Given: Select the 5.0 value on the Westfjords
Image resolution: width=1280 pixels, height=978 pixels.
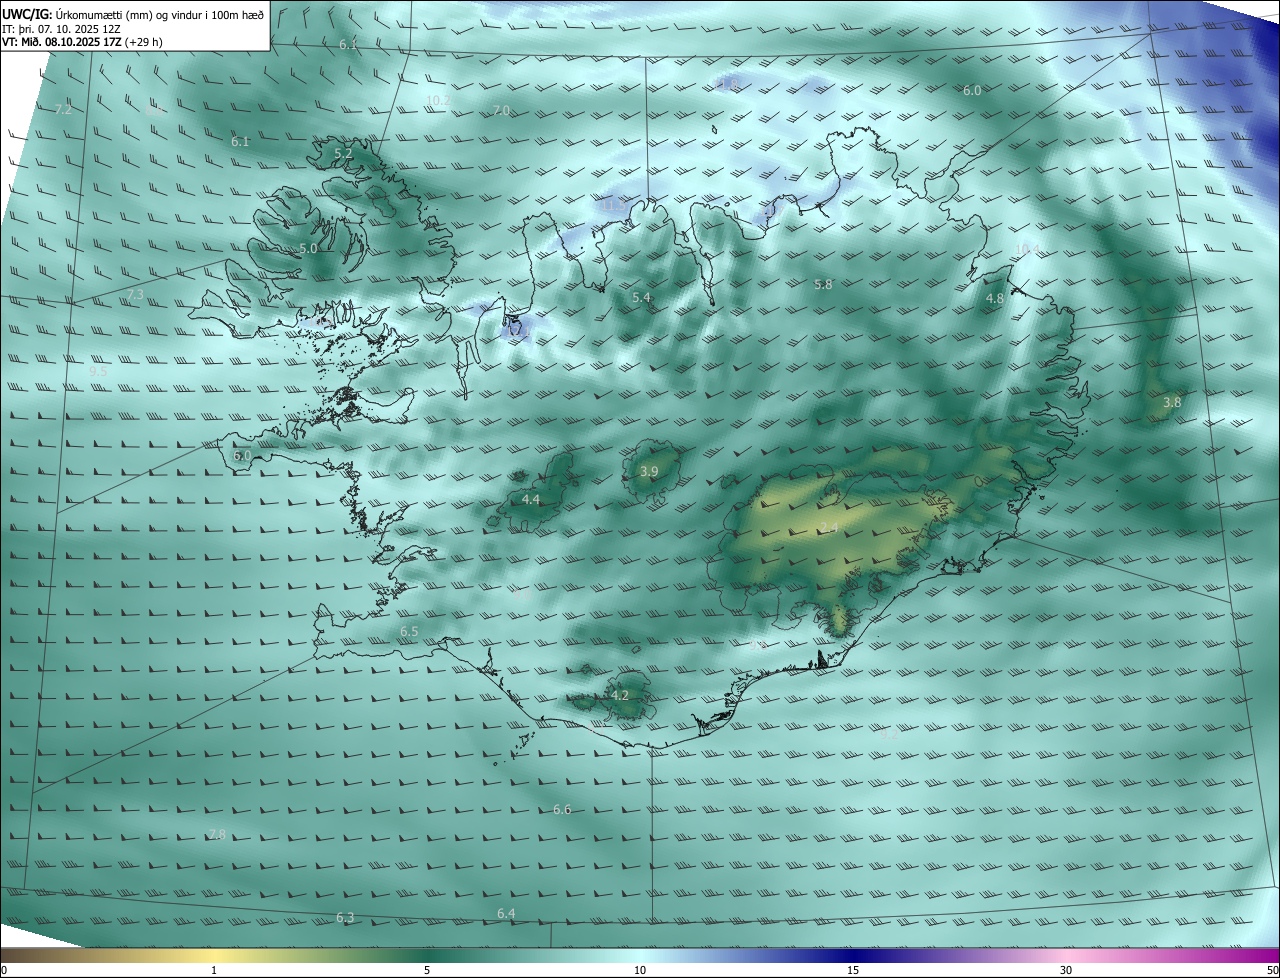Looking at the screenshot, I should pos(308,248).
